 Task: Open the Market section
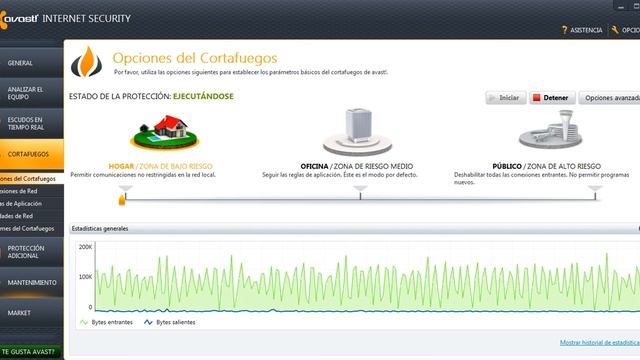tap(31, 313)
